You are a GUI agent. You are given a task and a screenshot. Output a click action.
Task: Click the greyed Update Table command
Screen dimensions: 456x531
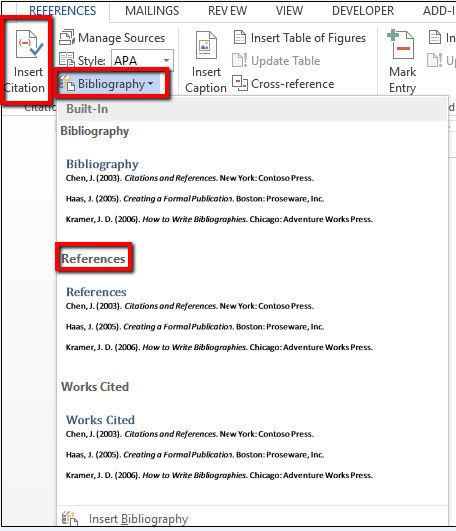[x=276, y=61]
